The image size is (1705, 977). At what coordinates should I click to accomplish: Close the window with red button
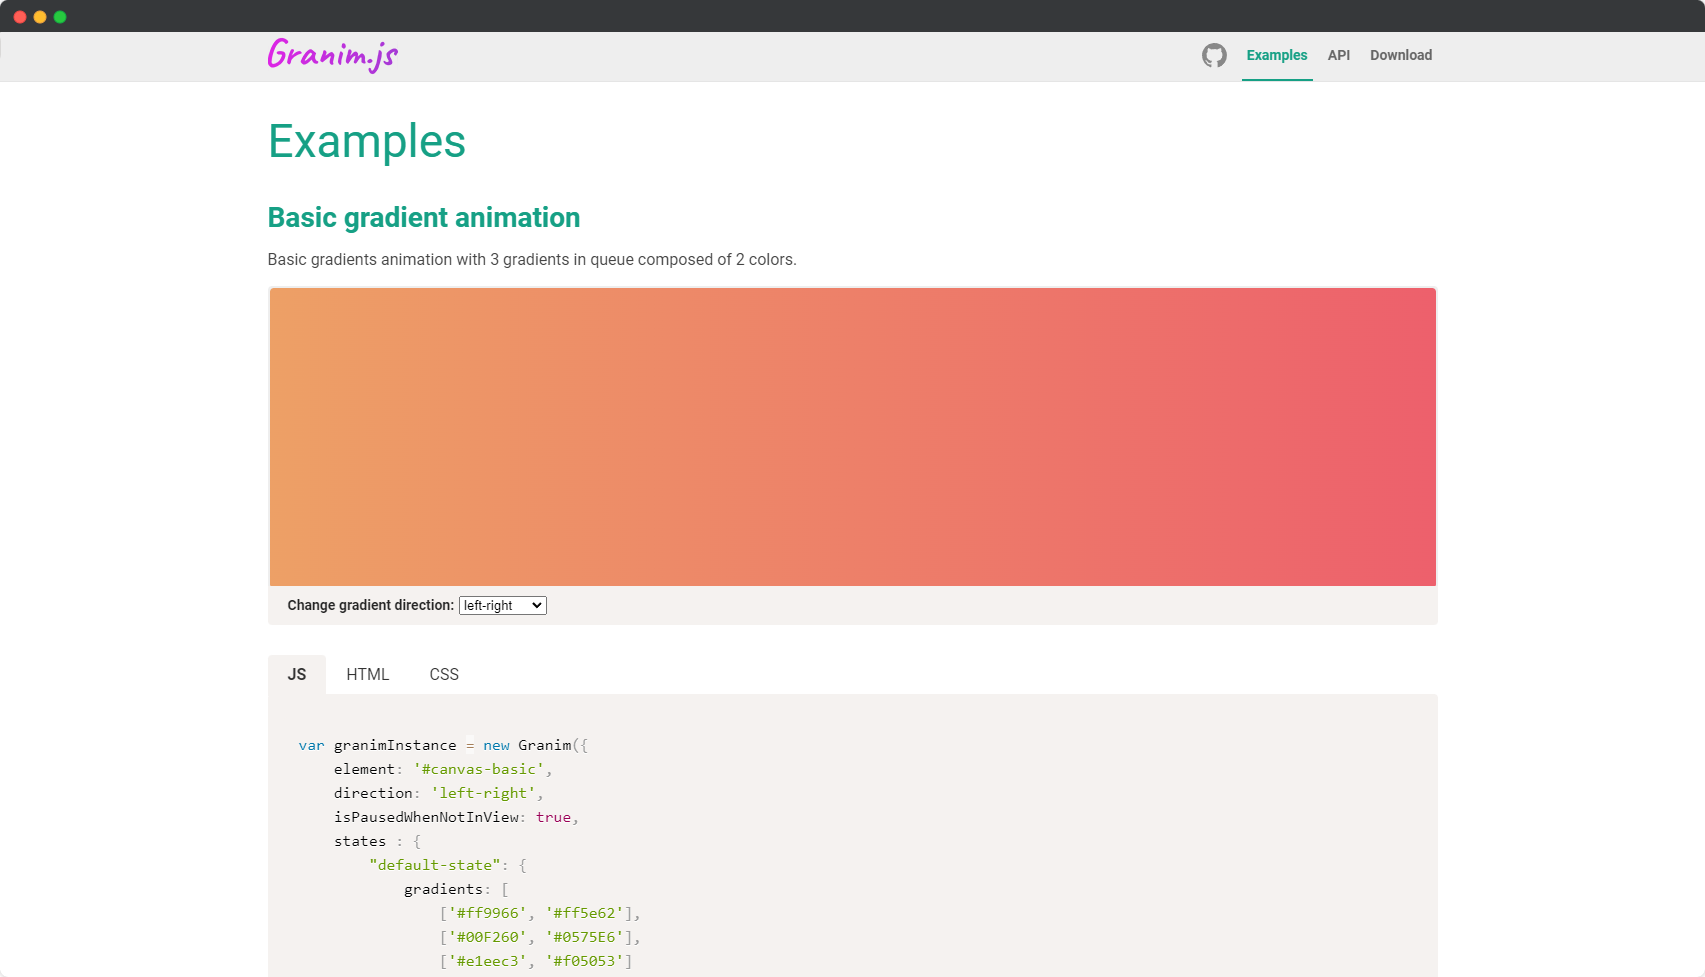pos(20,17)
